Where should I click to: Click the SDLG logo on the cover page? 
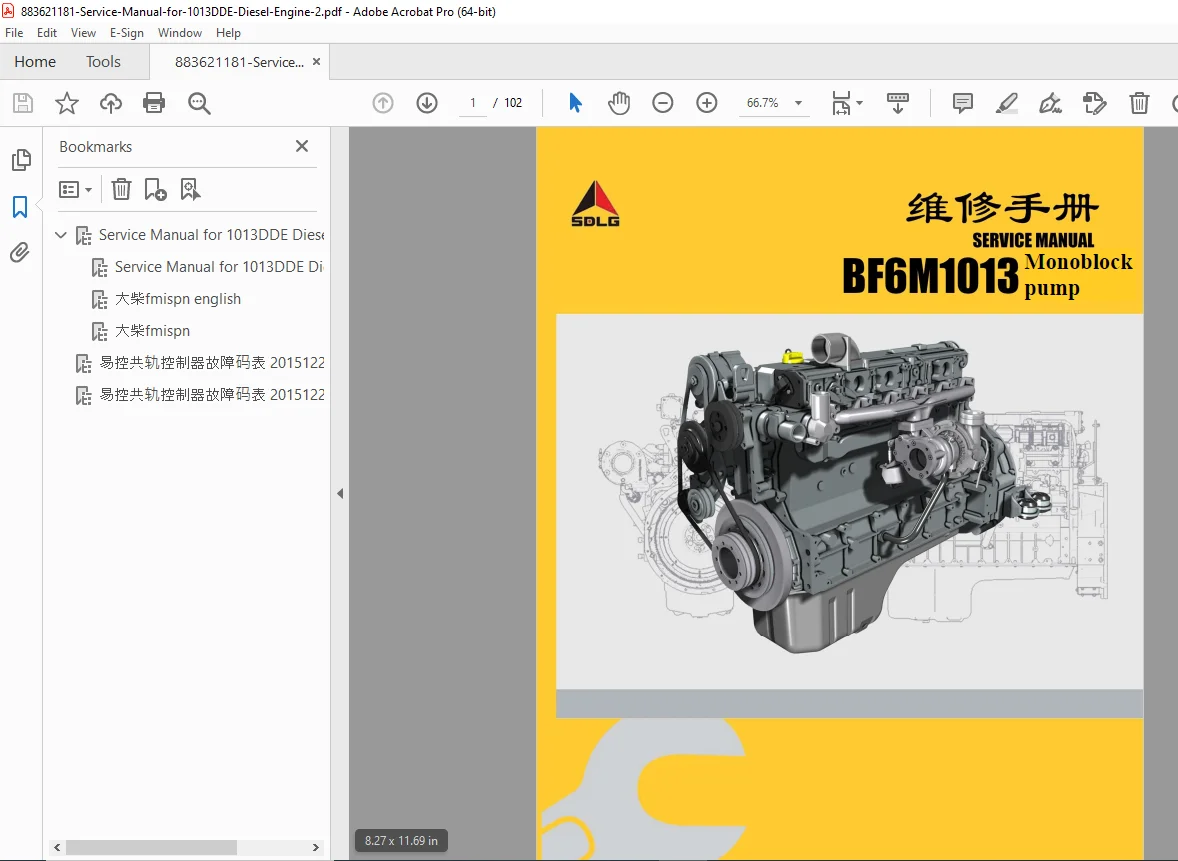595,204
